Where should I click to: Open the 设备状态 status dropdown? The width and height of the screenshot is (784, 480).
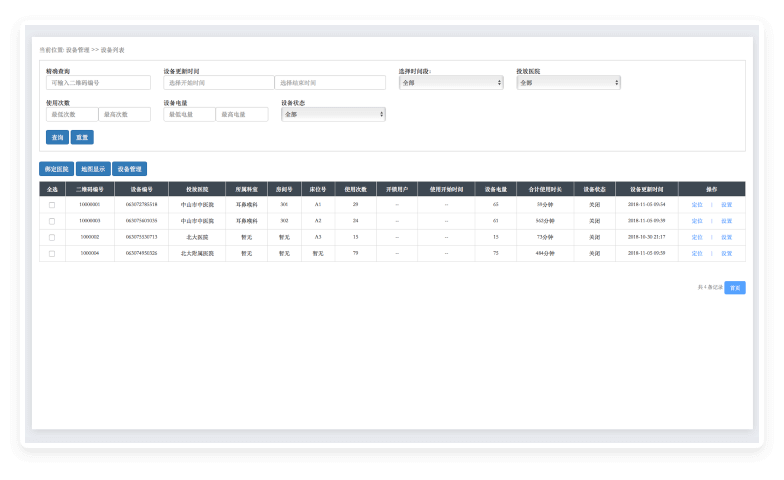[333, 115]
